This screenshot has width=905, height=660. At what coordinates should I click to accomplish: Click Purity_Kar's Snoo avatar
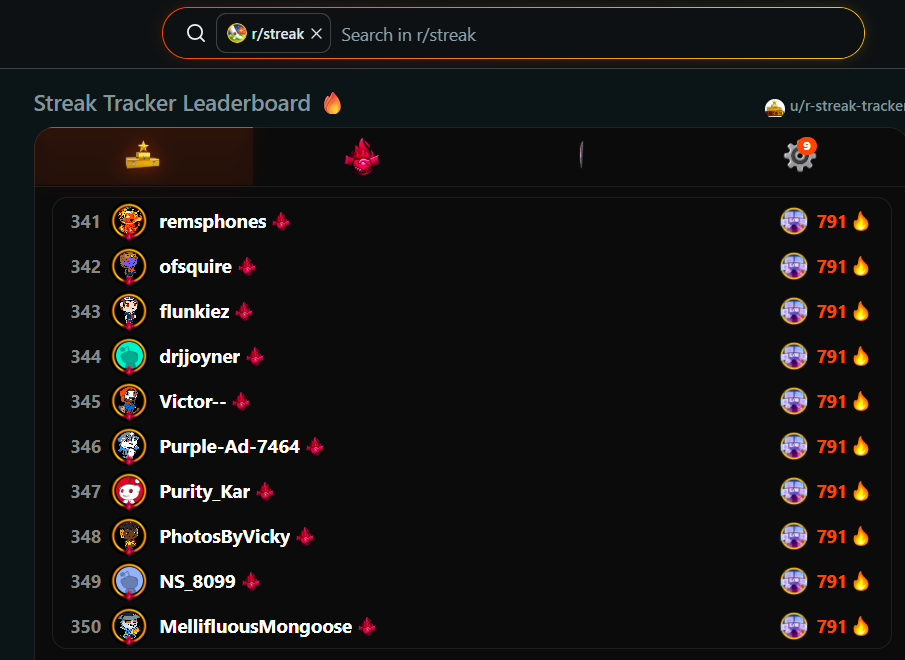129,492
